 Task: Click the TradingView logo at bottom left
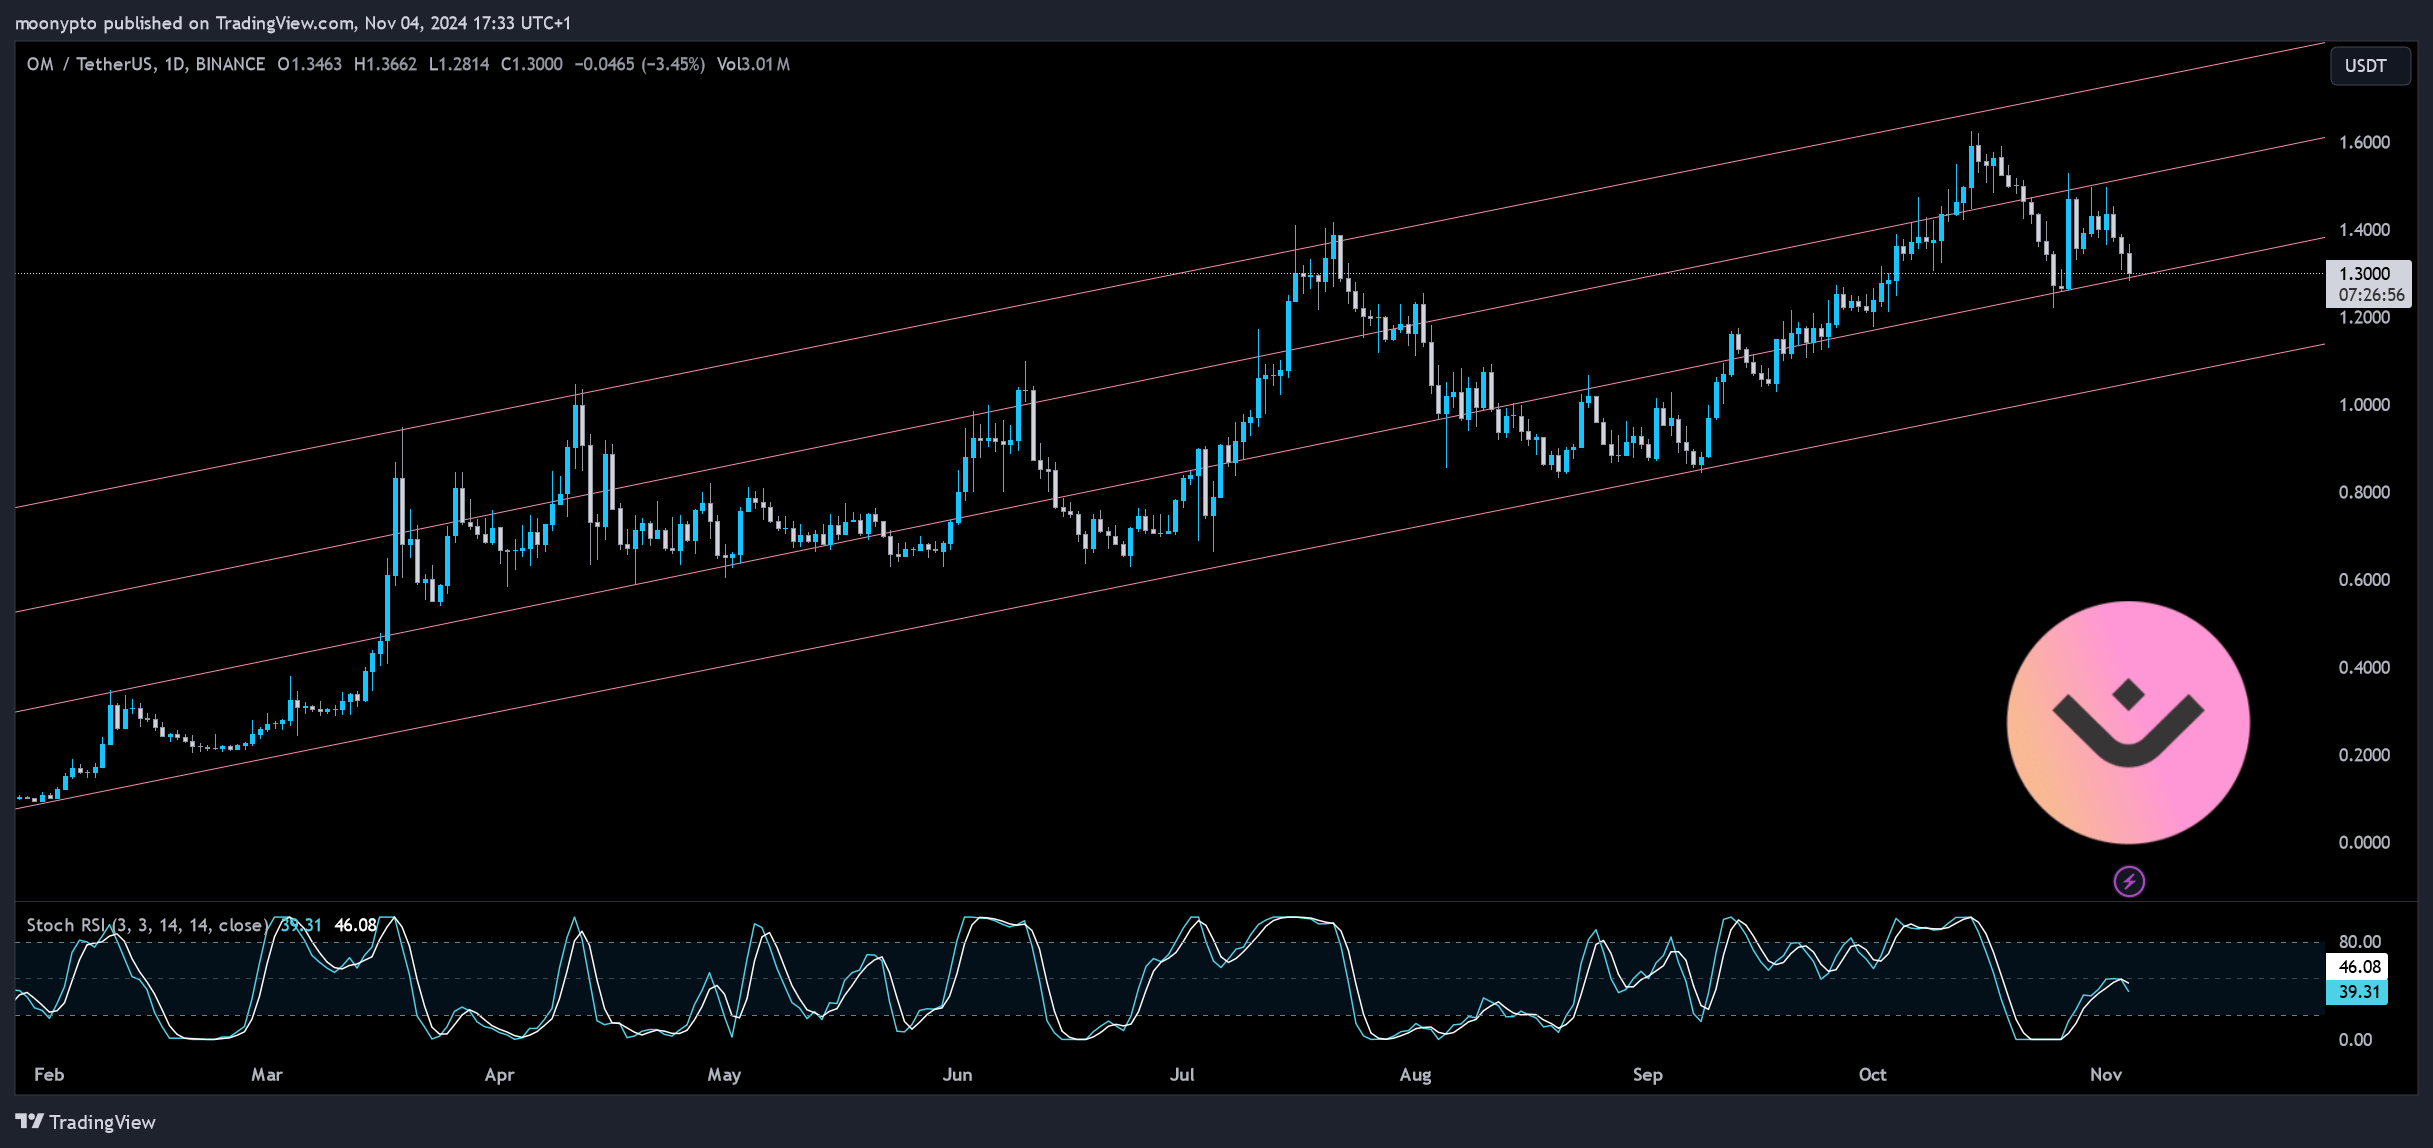[x=86, y=1122]
